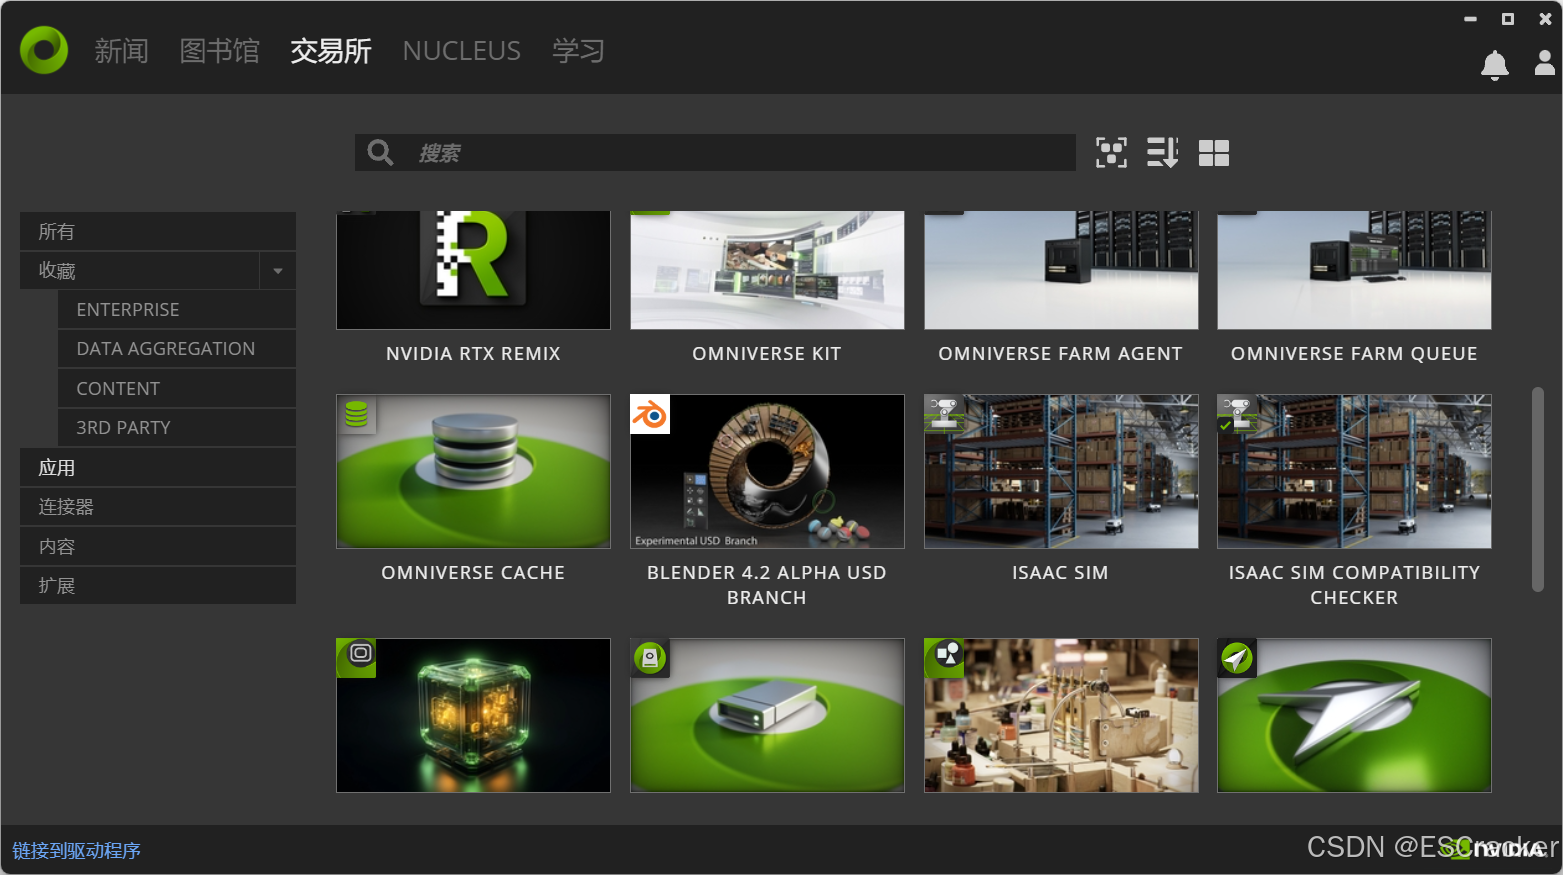Viewport: 1563px width, 875px height.
Task: Click the Omniverse launcher logo
Action: click(44, 50)
